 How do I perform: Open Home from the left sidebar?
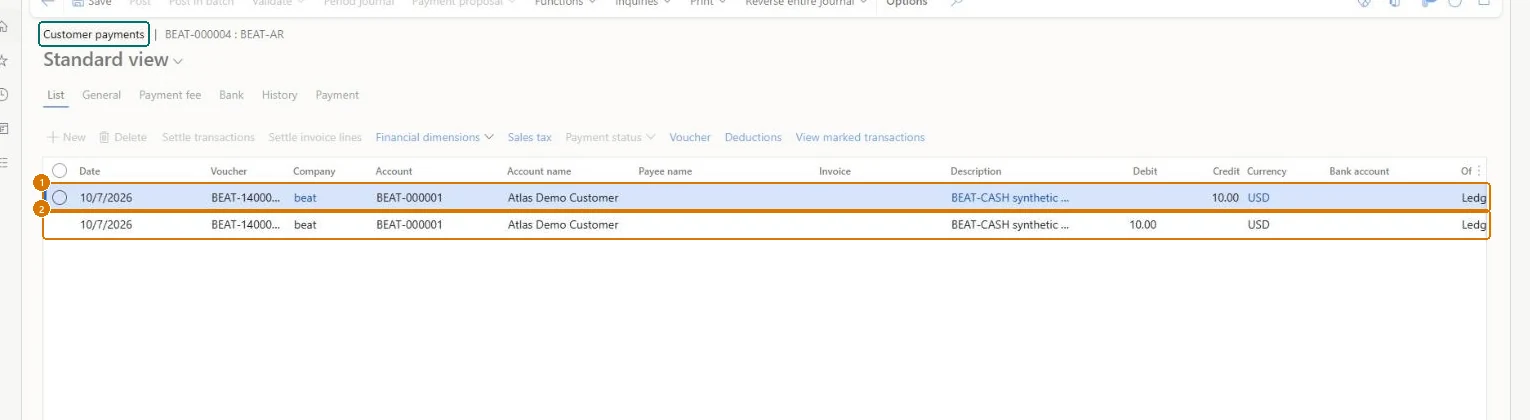click(x=4, y=27)
